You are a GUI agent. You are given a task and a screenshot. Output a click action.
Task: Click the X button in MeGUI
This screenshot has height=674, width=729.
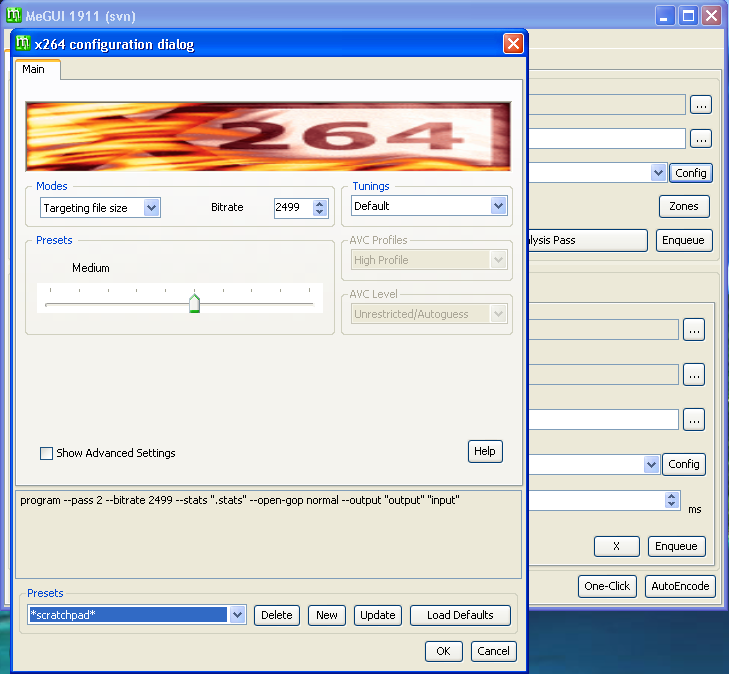(616, 546)
